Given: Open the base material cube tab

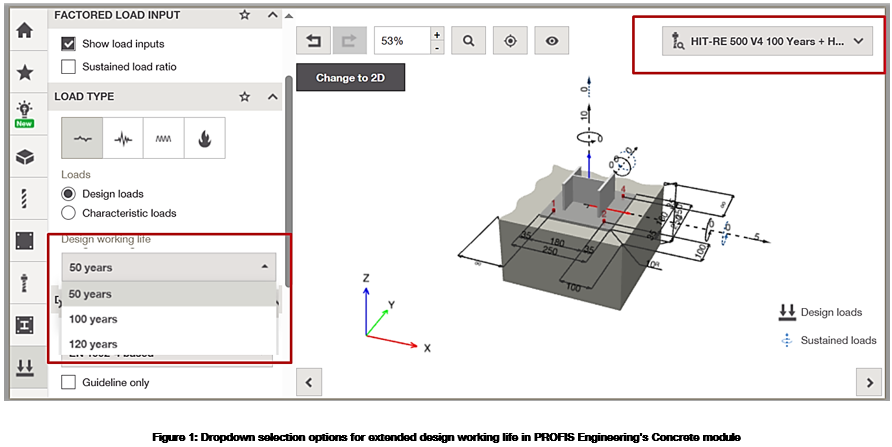Looking at the screenshot, I should click(x=24, y=157).
